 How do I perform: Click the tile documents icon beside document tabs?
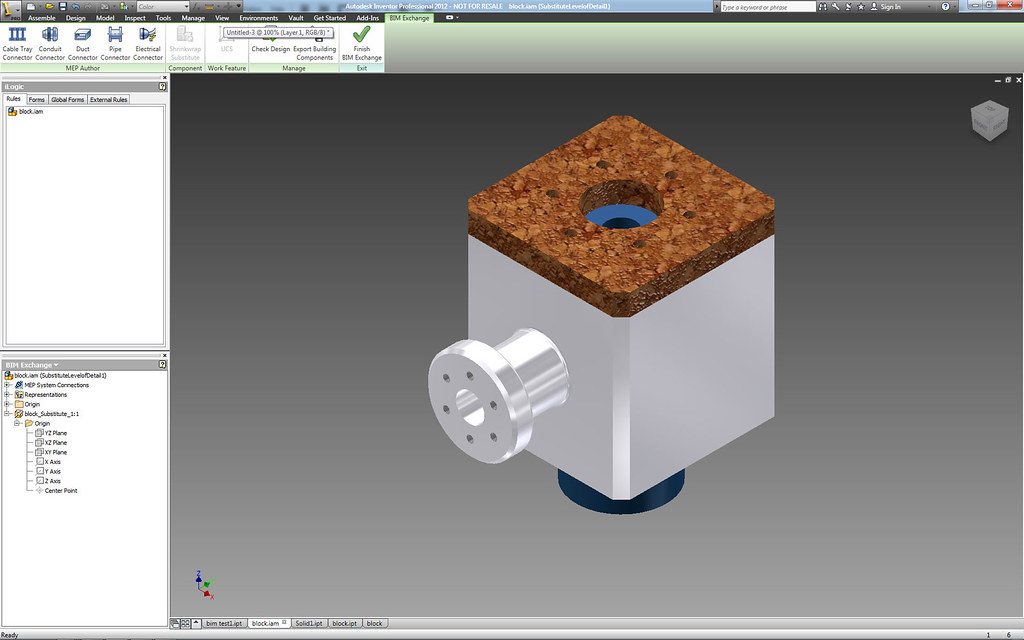(185, 624)
